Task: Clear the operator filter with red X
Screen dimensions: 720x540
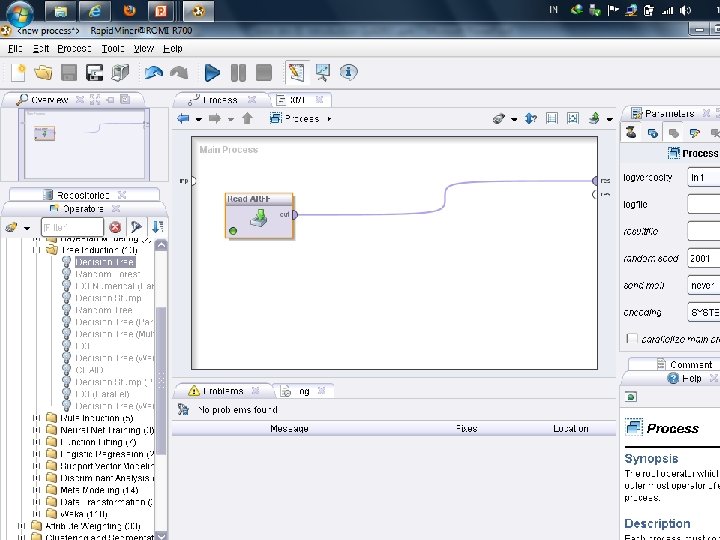Action: click(115, 227)
